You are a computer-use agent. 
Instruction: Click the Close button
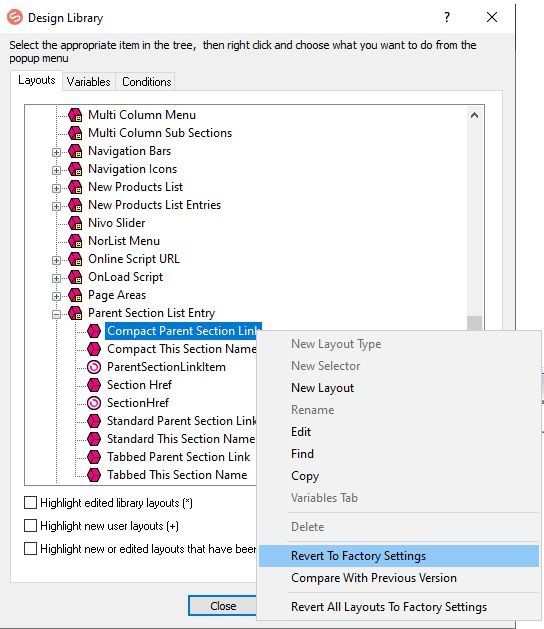223,606
